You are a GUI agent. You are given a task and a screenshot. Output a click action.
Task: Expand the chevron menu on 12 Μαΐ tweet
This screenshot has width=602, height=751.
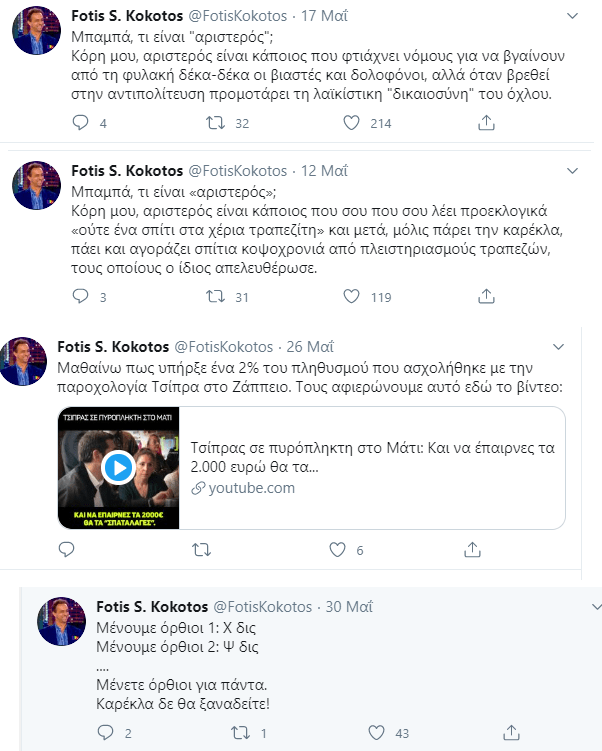(571, 171)
